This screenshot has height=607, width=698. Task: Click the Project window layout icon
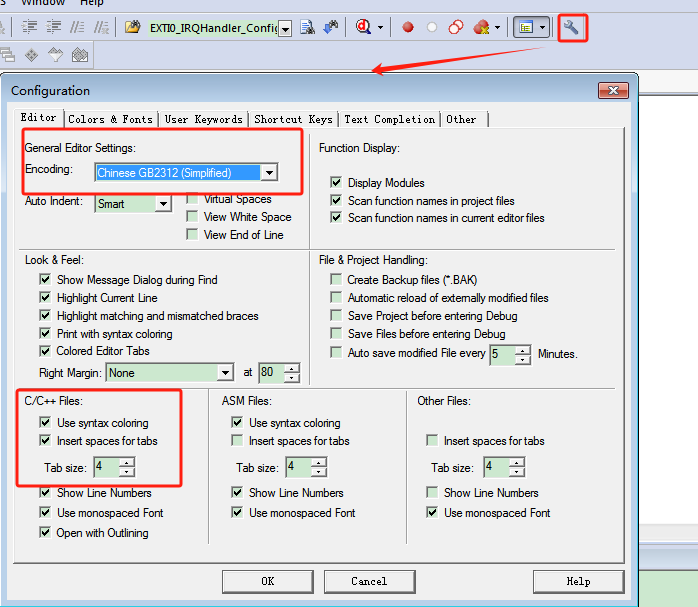(x=526, y=28)
